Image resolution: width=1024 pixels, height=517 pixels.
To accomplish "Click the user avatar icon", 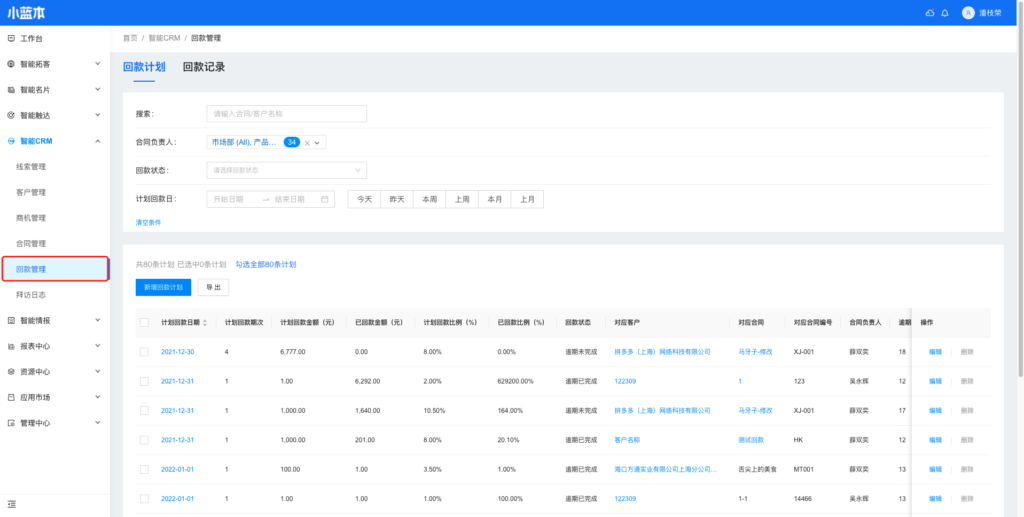I will coord(968,13).
